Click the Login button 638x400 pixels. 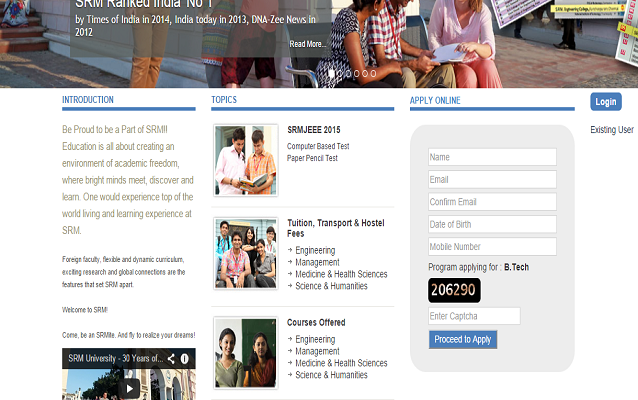605,102
